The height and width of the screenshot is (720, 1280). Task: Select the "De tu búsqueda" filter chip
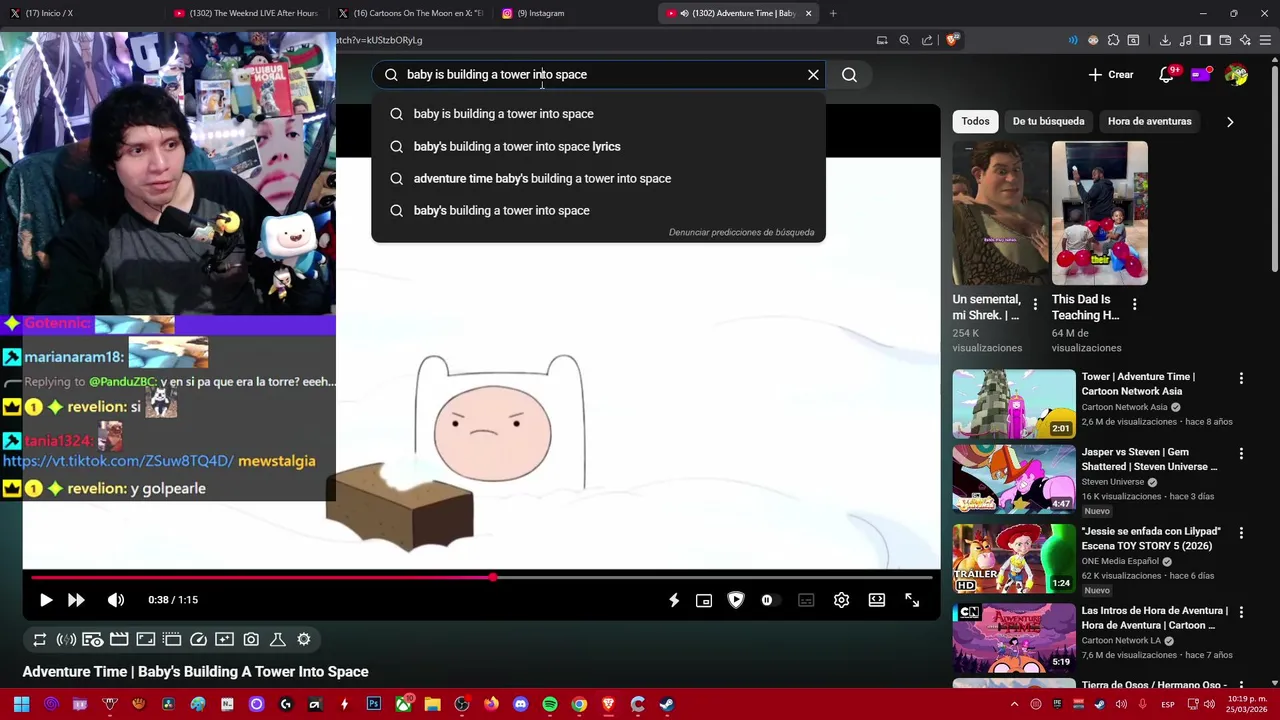[x=1048, y=121]
